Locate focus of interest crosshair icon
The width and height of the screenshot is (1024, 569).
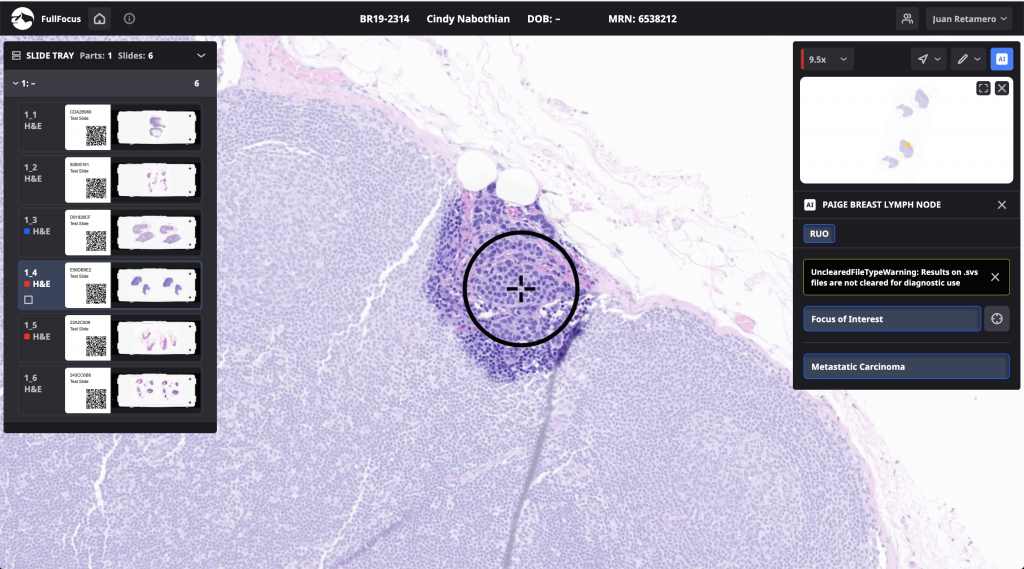point(996,319)
